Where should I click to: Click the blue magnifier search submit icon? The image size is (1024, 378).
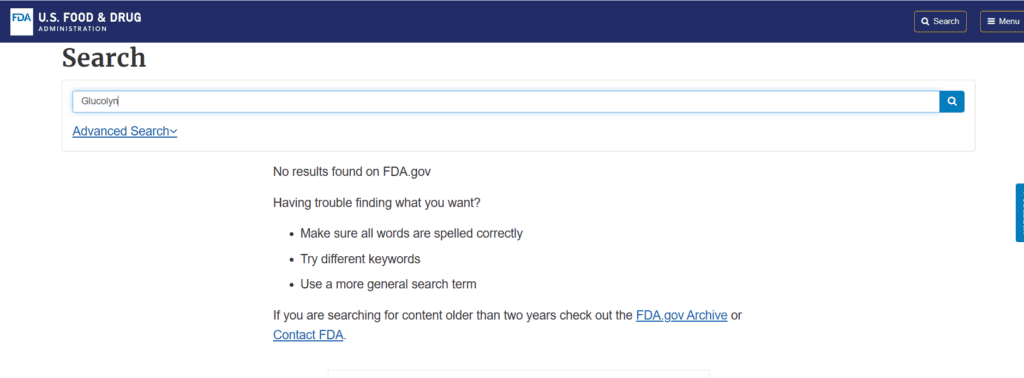[952, 101]
